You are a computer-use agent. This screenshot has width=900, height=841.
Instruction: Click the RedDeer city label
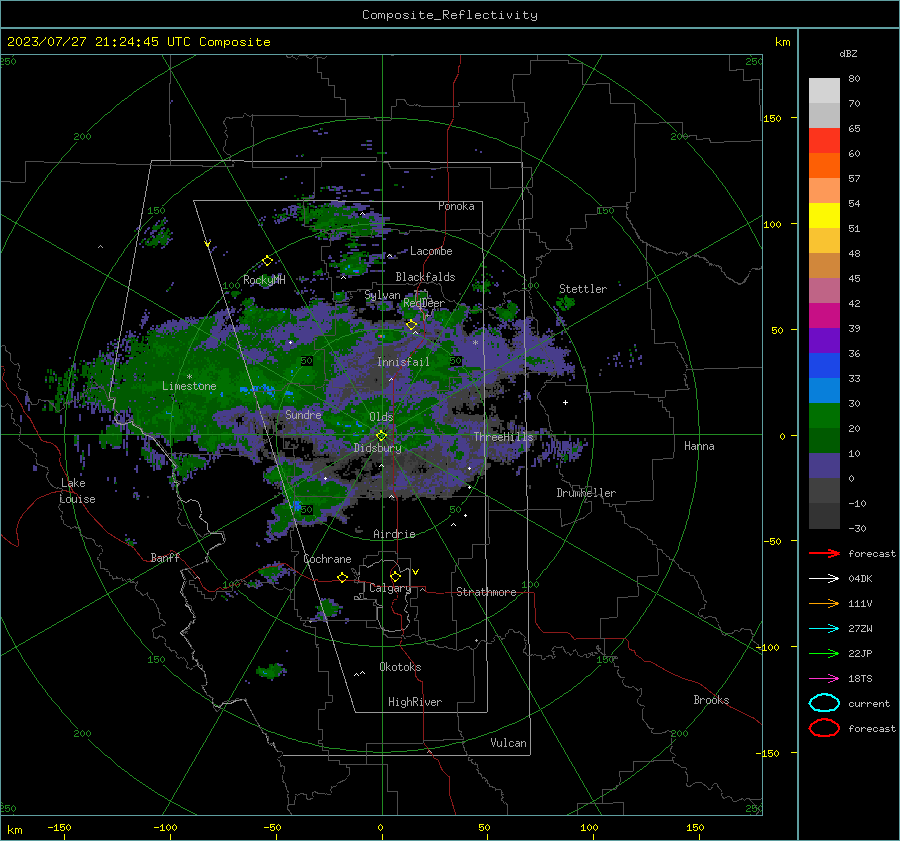(424, 303)
